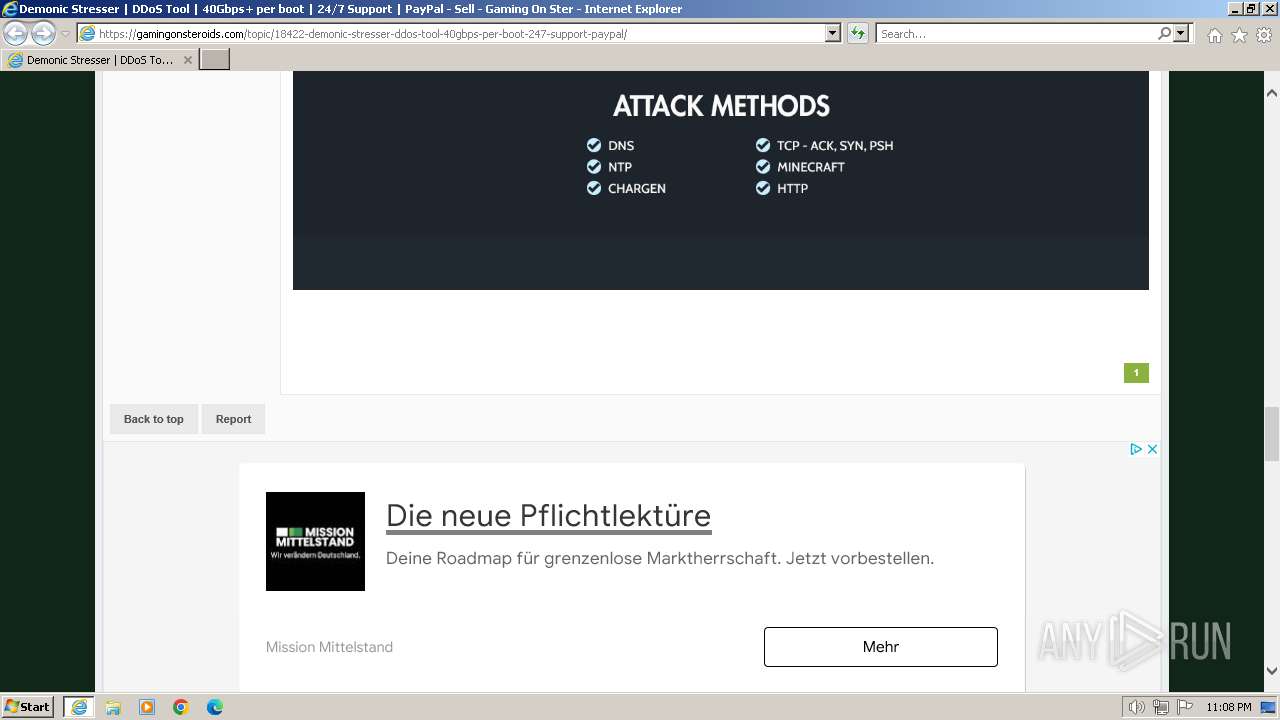Click the page scrollbar down arrow
This screenshot has height=720, width=1280.
(1272, 671)
